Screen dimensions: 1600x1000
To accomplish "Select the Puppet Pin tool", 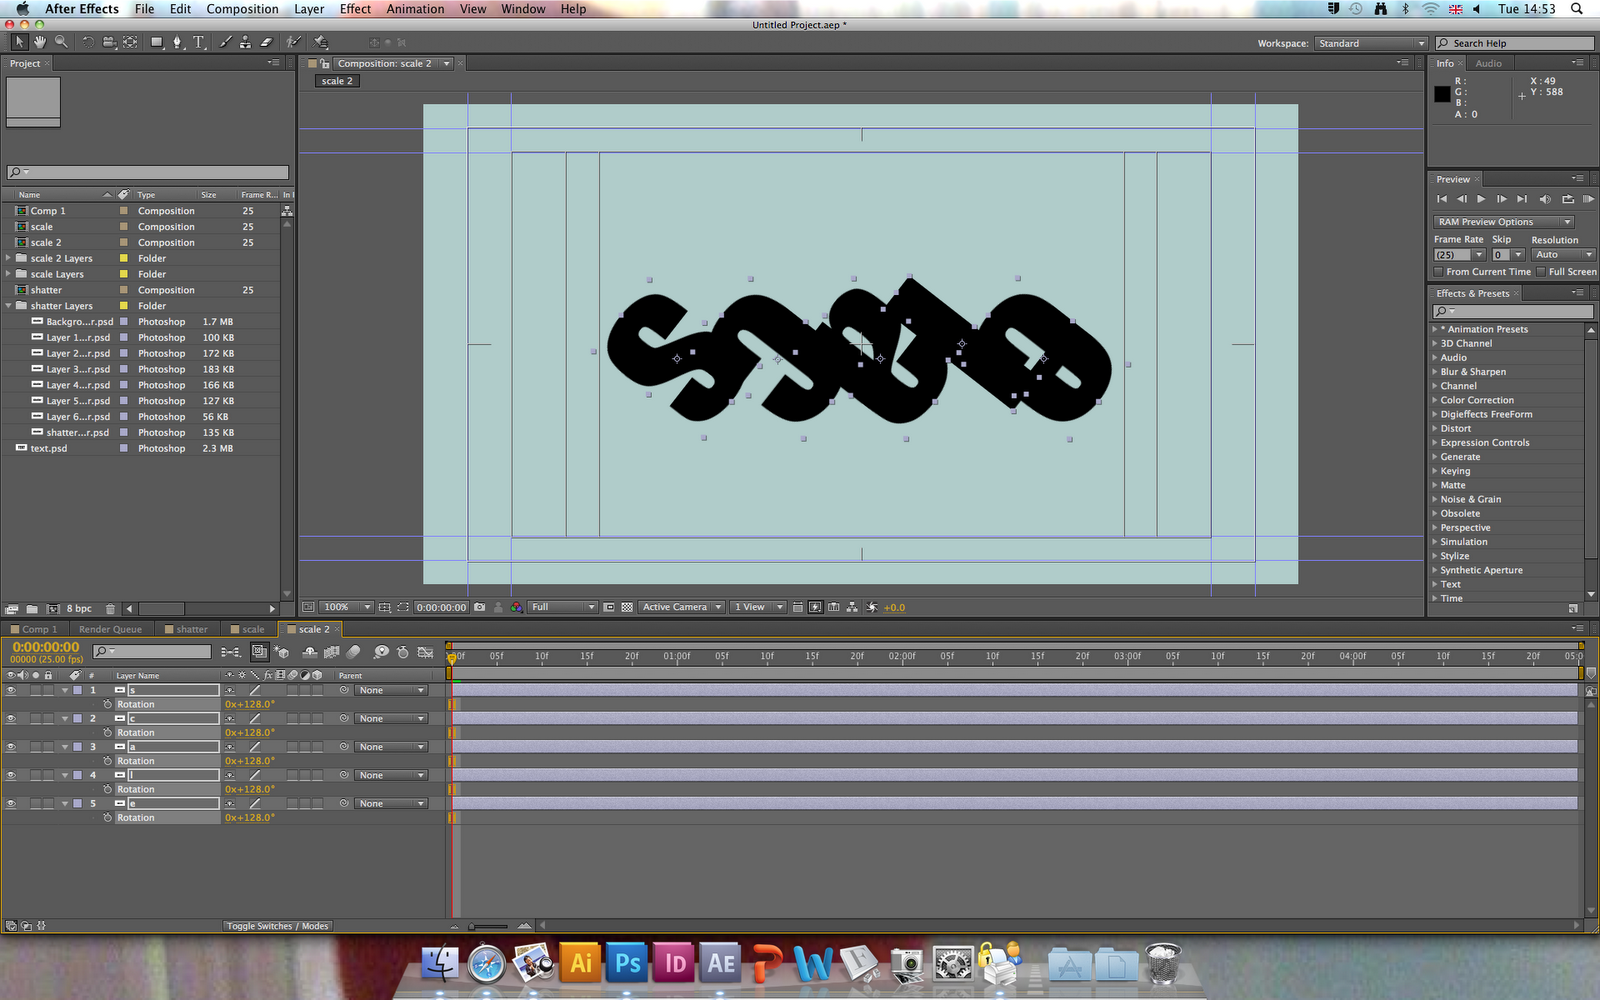I will (x=321, y=42).
